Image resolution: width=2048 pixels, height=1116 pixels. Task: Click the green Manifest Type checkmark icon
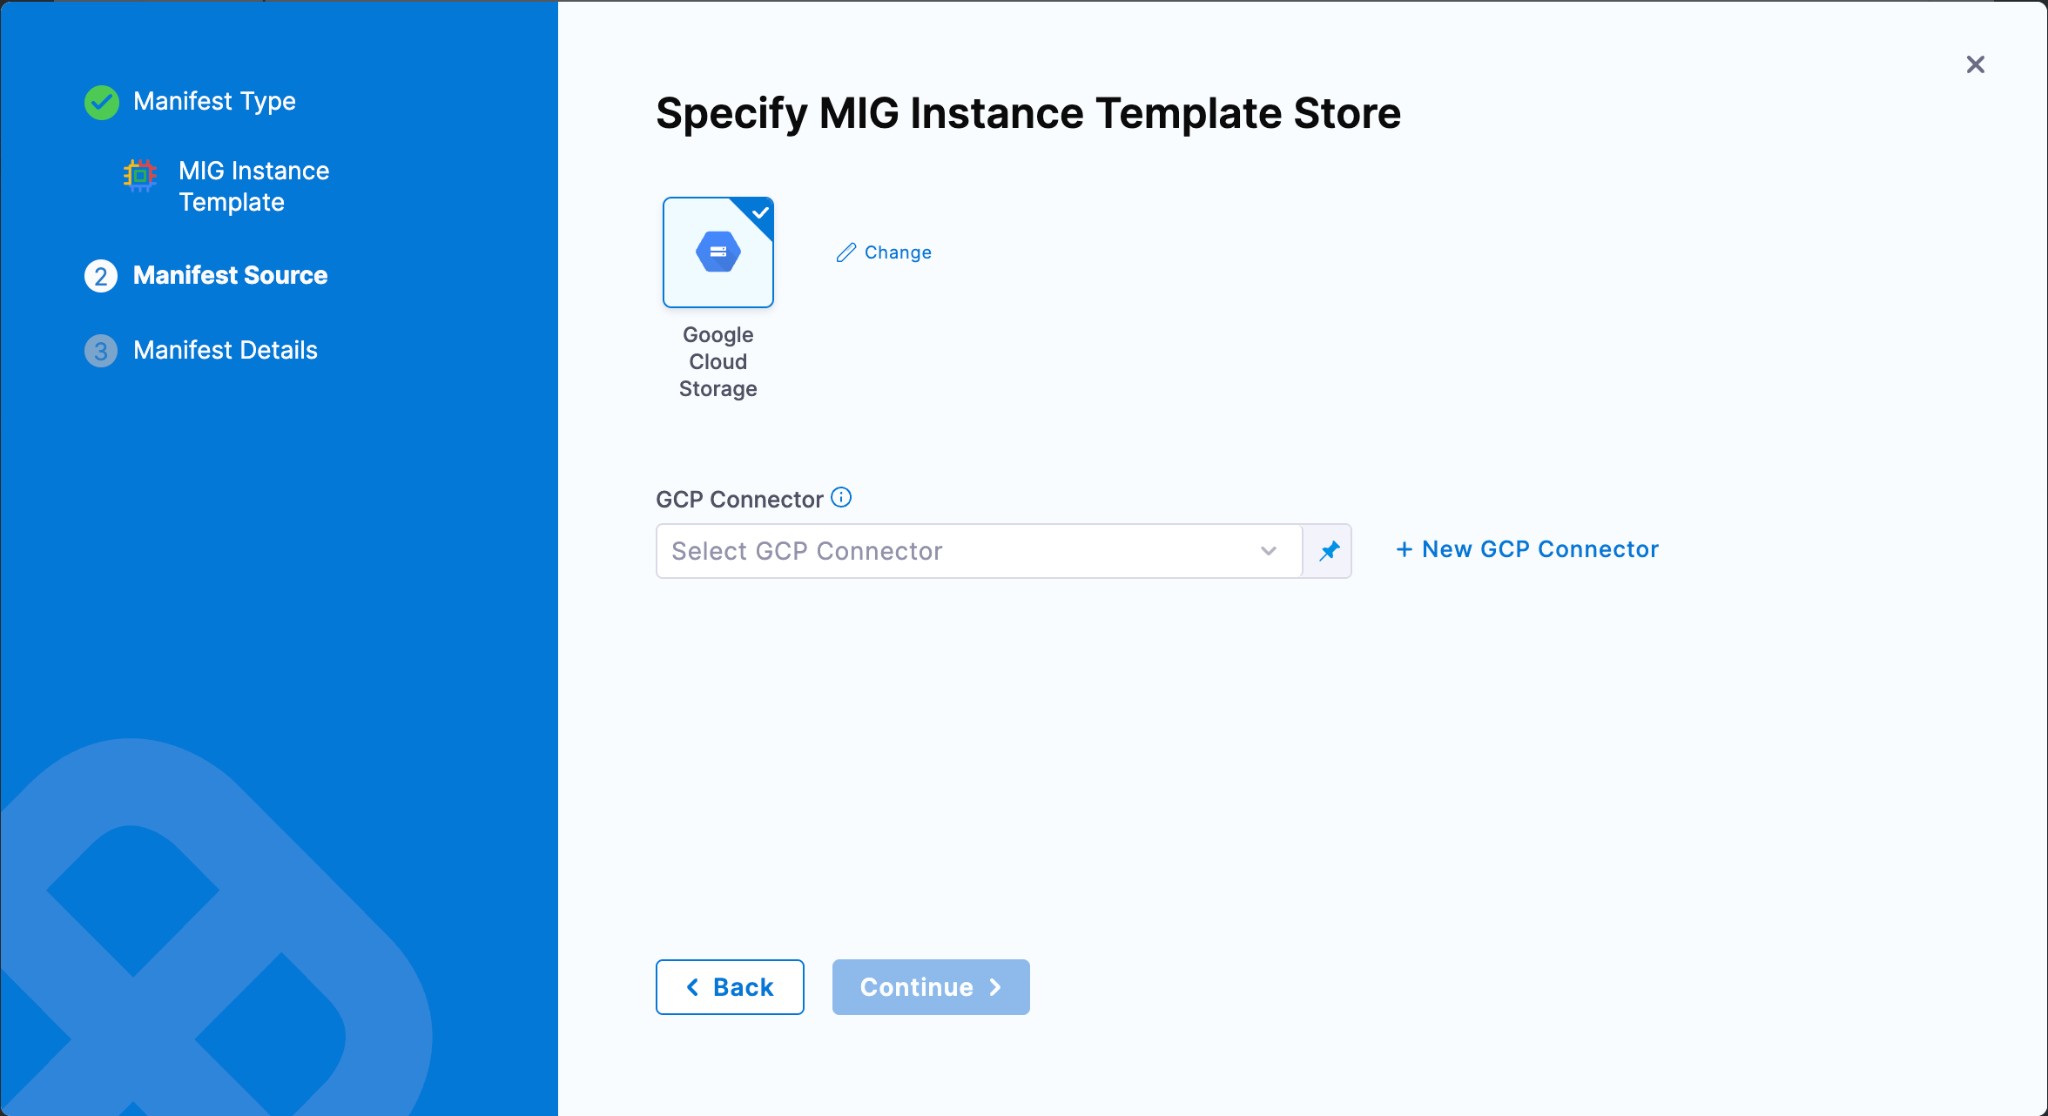[102, 102]
